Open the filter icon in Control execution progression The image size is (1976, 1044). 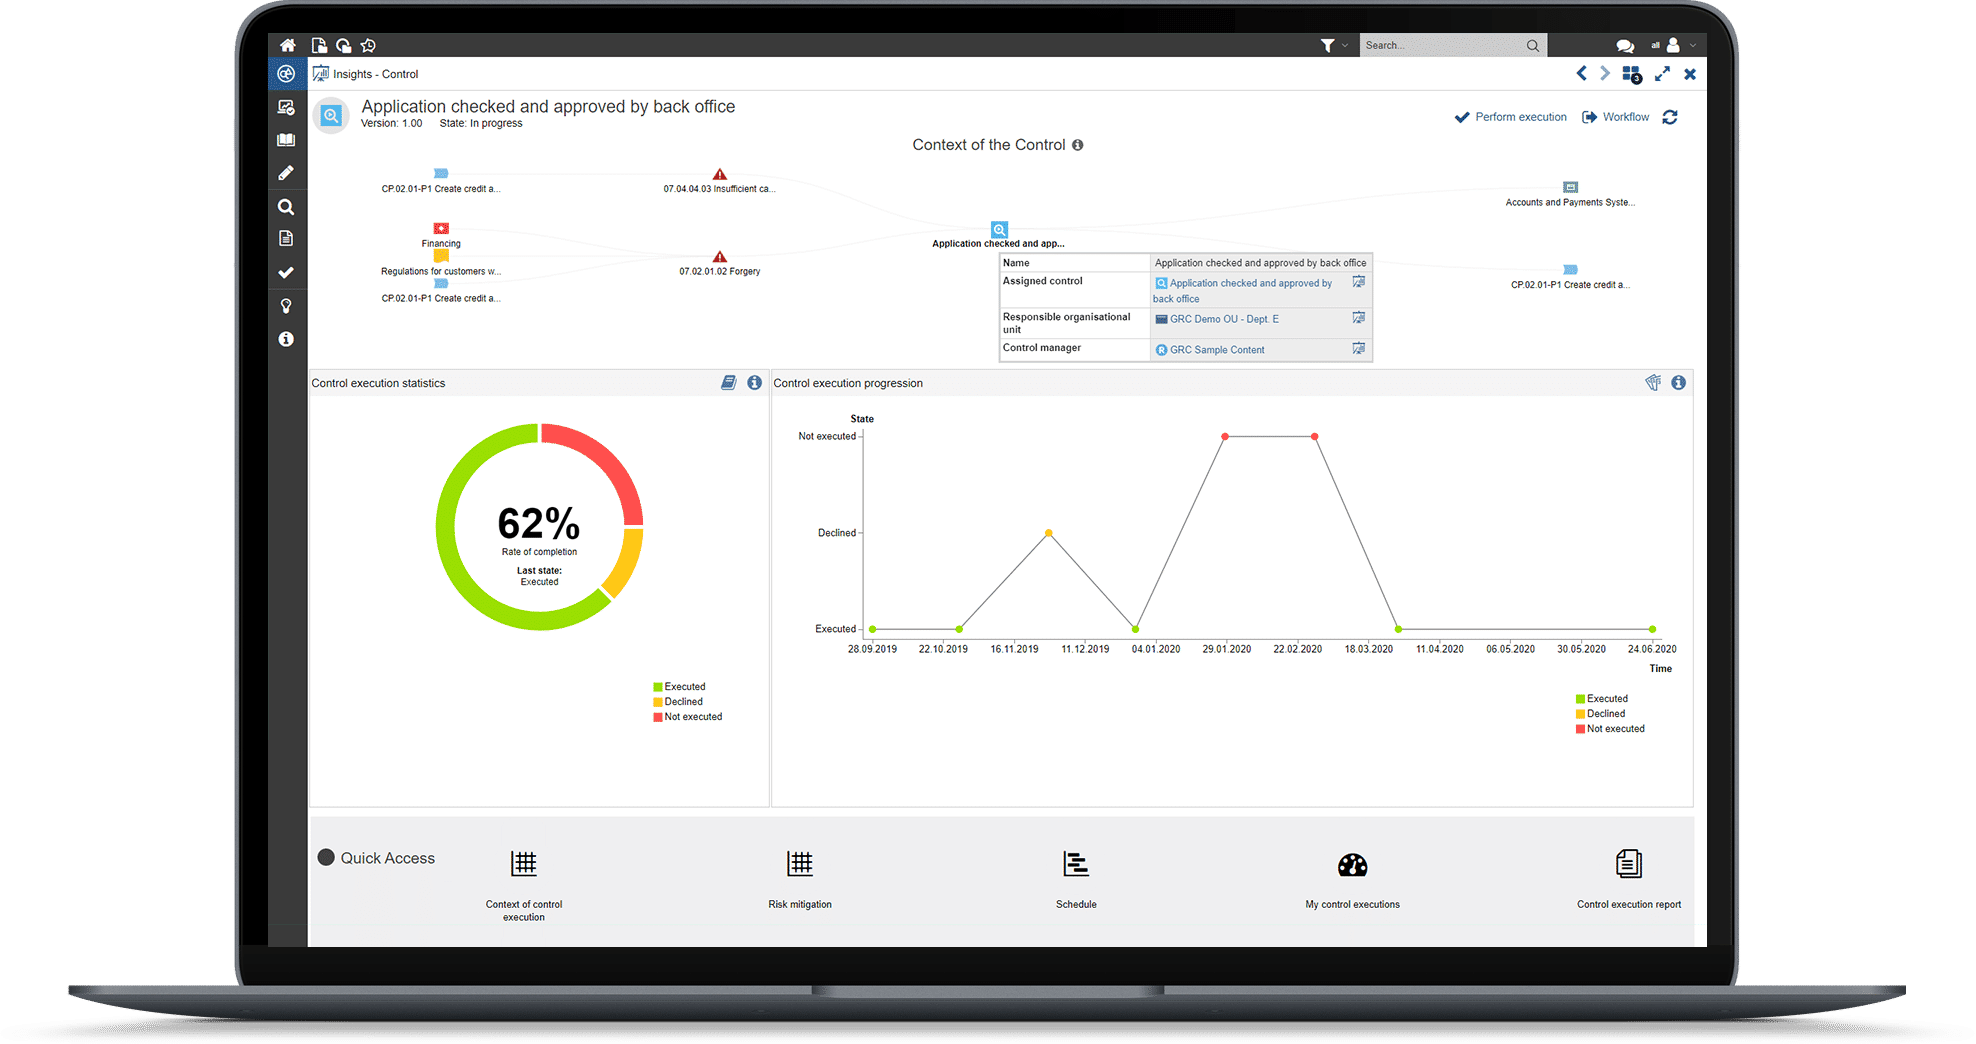(x=1653, y=383)
